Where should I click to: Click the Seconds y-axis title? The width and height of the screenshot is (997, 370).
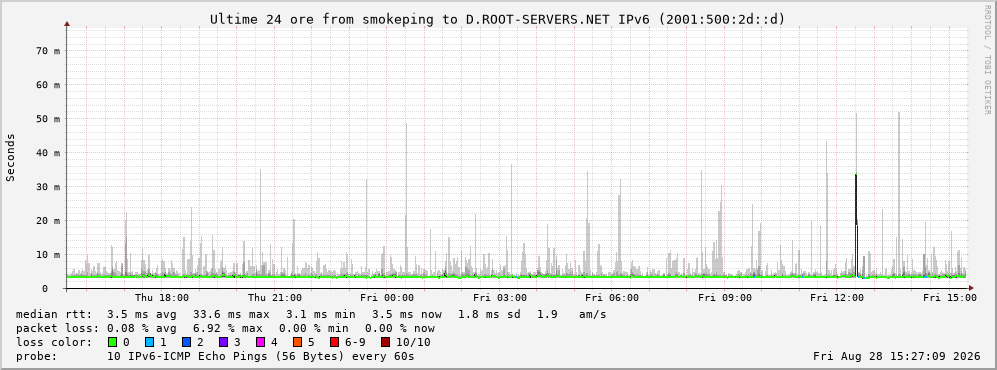point(11,158)
